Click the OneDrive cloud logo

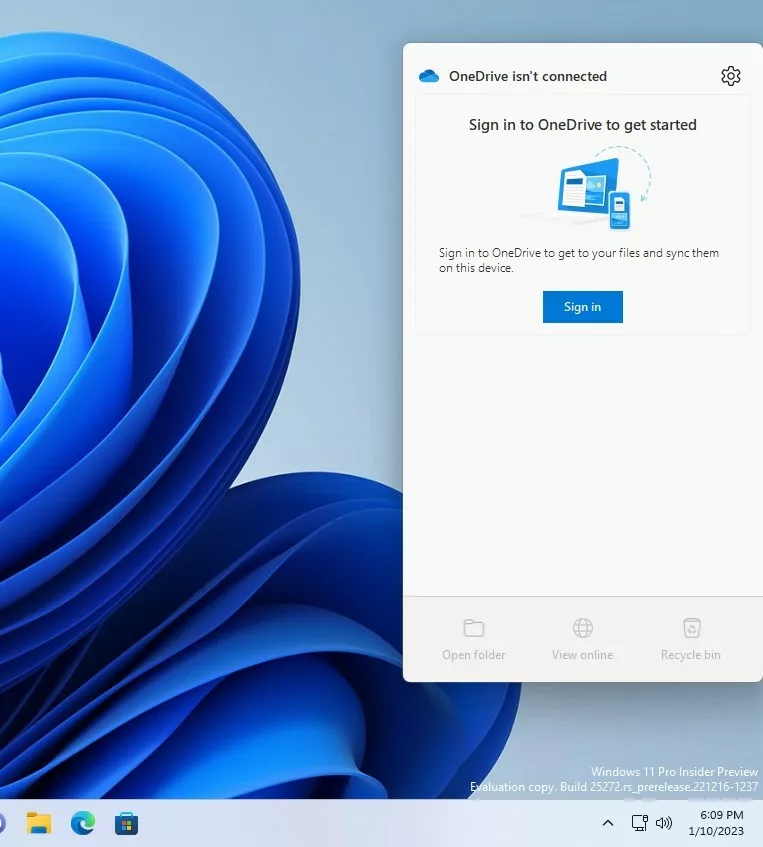[x=429, y=76]
